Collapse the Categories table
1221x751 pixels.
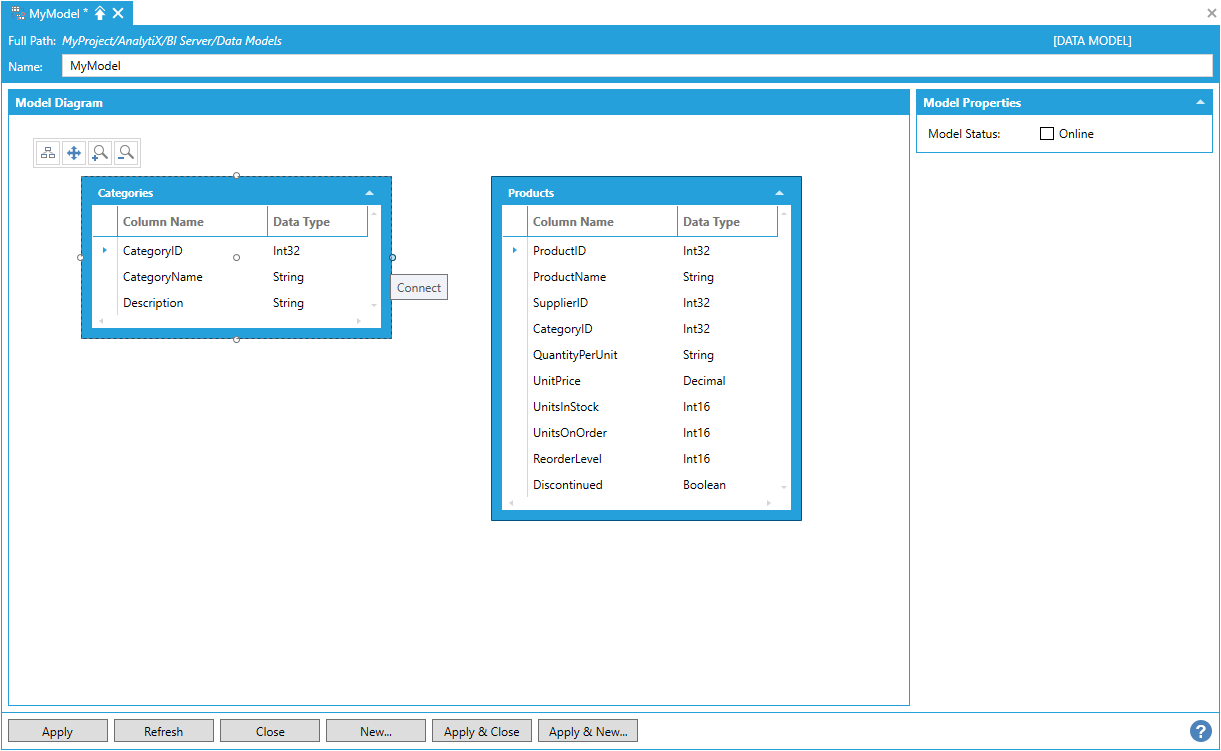point(370,193)
